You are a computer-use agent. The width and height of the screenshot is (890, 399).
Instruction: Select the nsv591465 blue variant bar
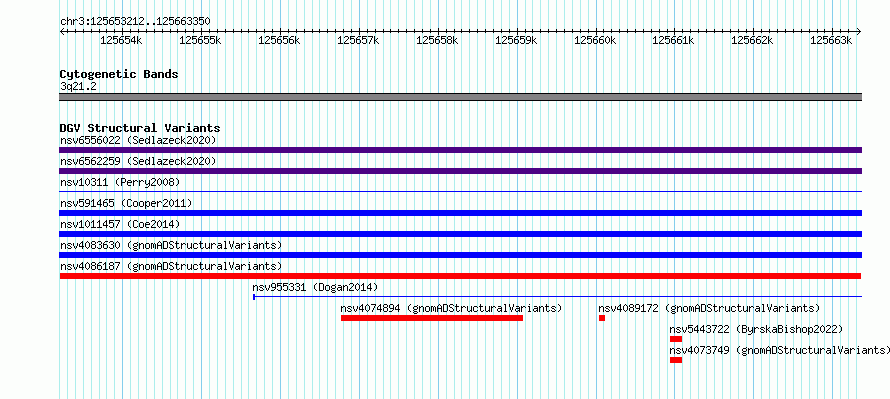(460, 213)
